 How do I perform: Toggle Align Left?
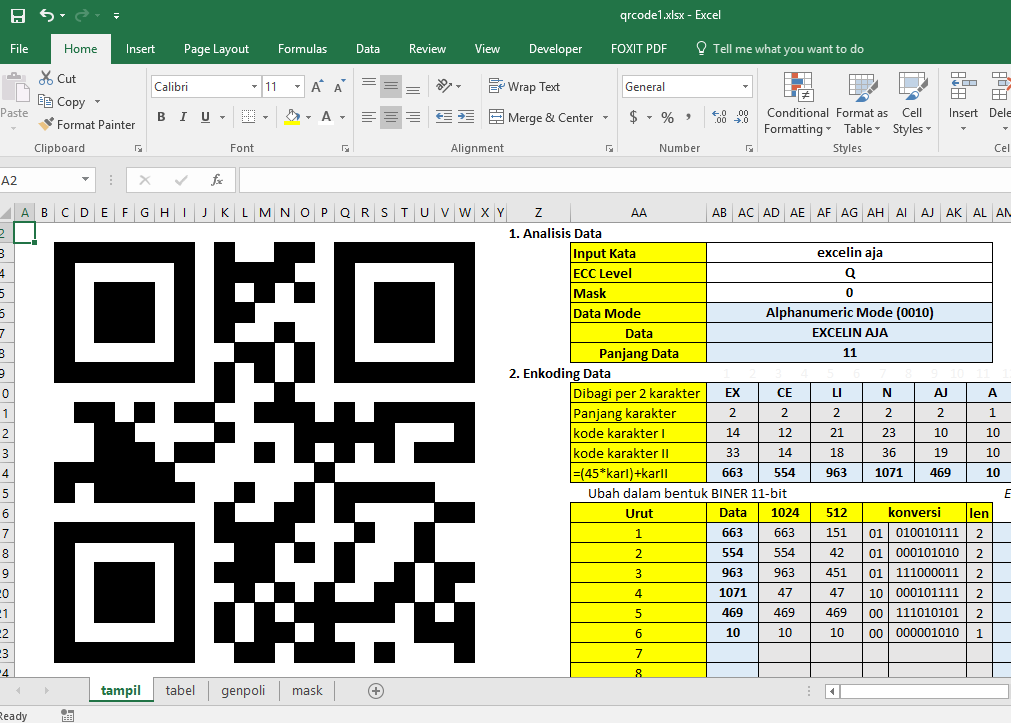point(369,117)
